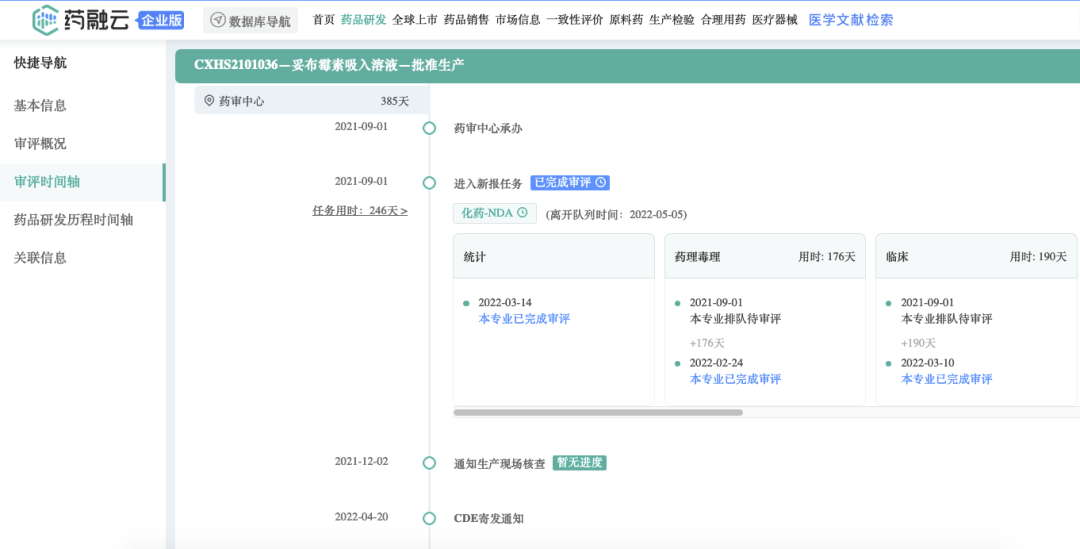
Task: Click the location pin icon beside 药审中心
Action: click(x=209, y=101)
